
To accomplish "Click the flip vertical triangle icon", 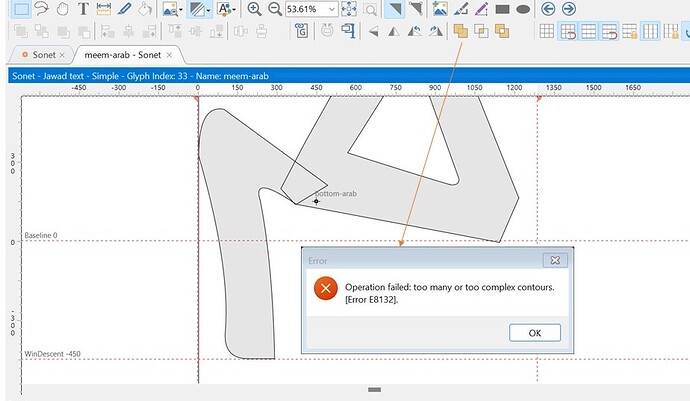I will [x=394, y=32].
